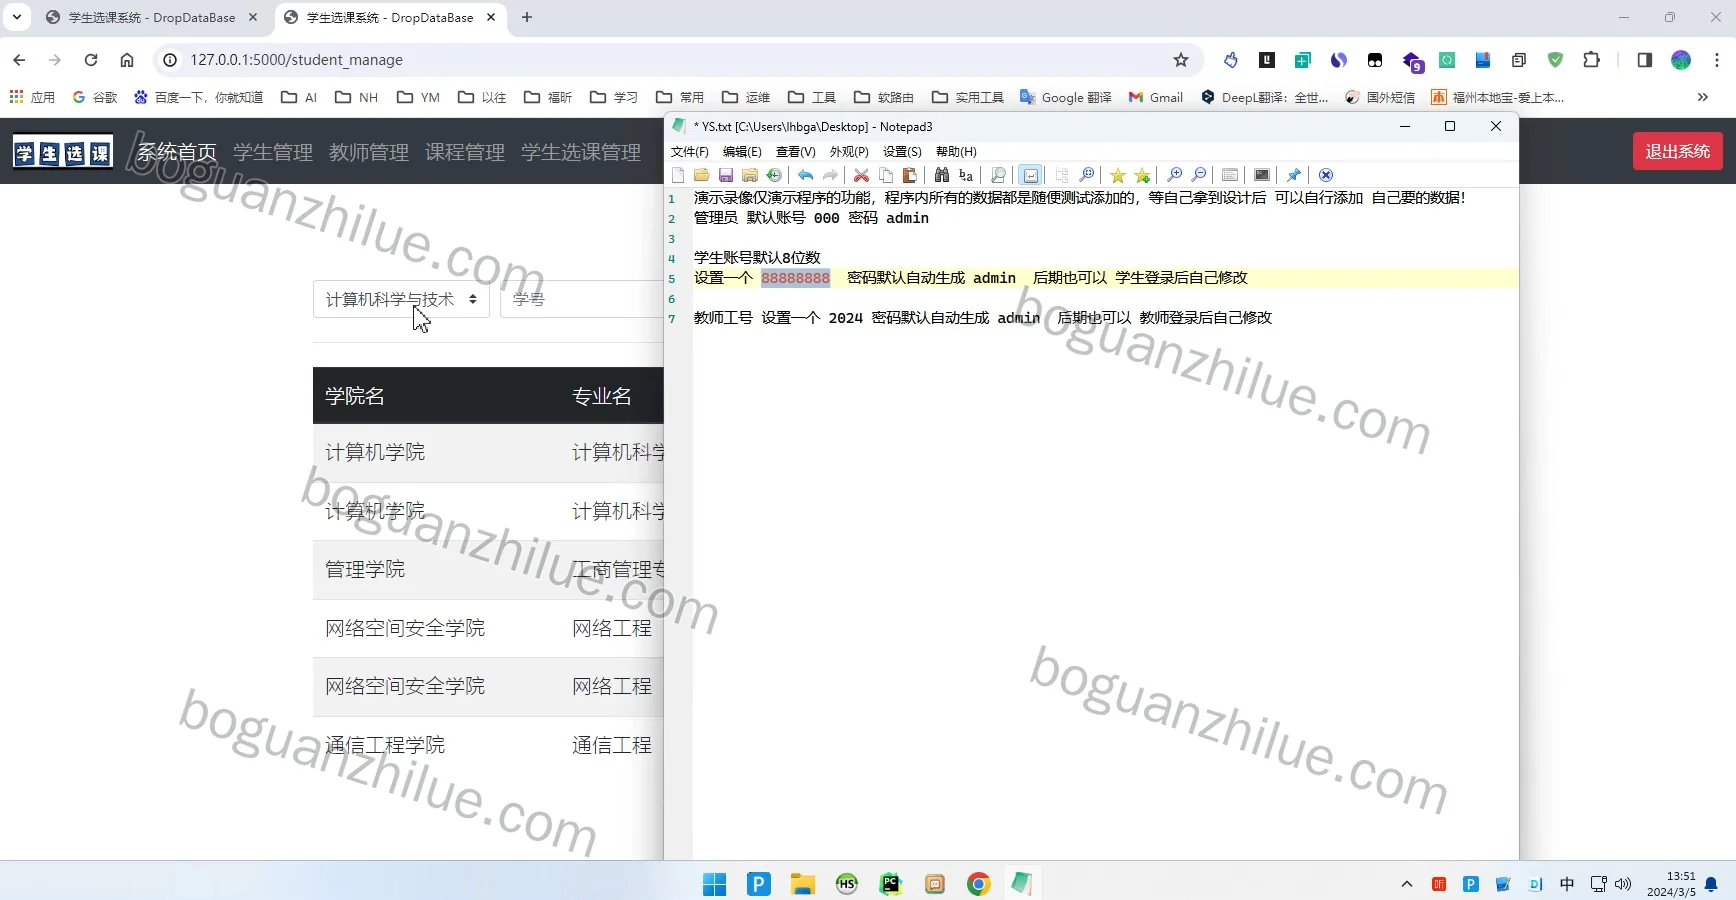Open the 查看(V) menu in Notepad3
Screen dimensions: 1736x900
click(x=795, y=152)
